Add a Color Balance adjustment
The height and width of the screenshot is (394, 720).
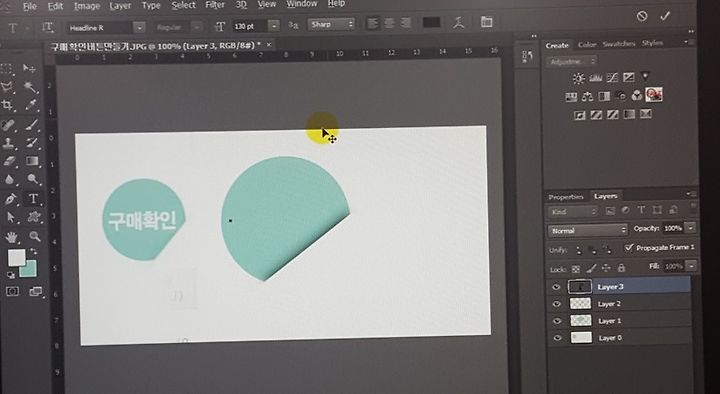coord(587,96)
